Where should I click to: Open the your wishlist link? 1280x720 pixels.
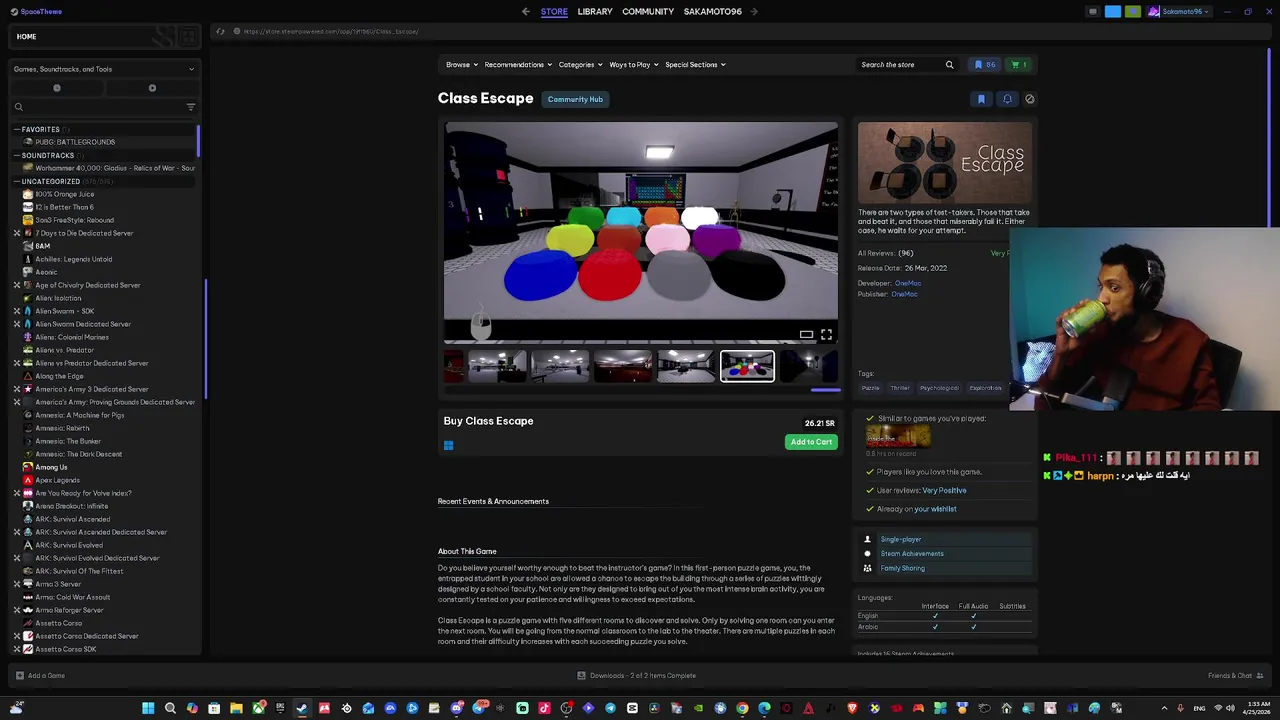[x=935, y=509]
